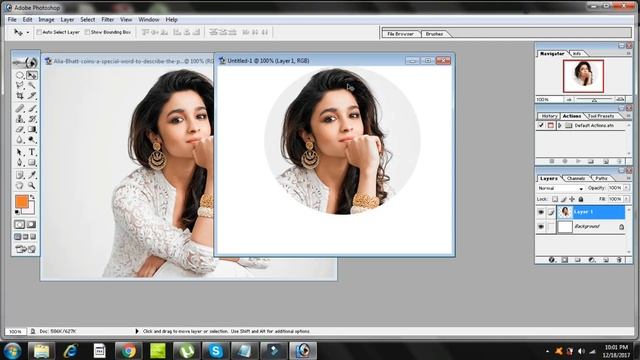The width and height of the screenshot is (640, 360).
Task: Switch to the History tab
Action: (x=549, y=116)
